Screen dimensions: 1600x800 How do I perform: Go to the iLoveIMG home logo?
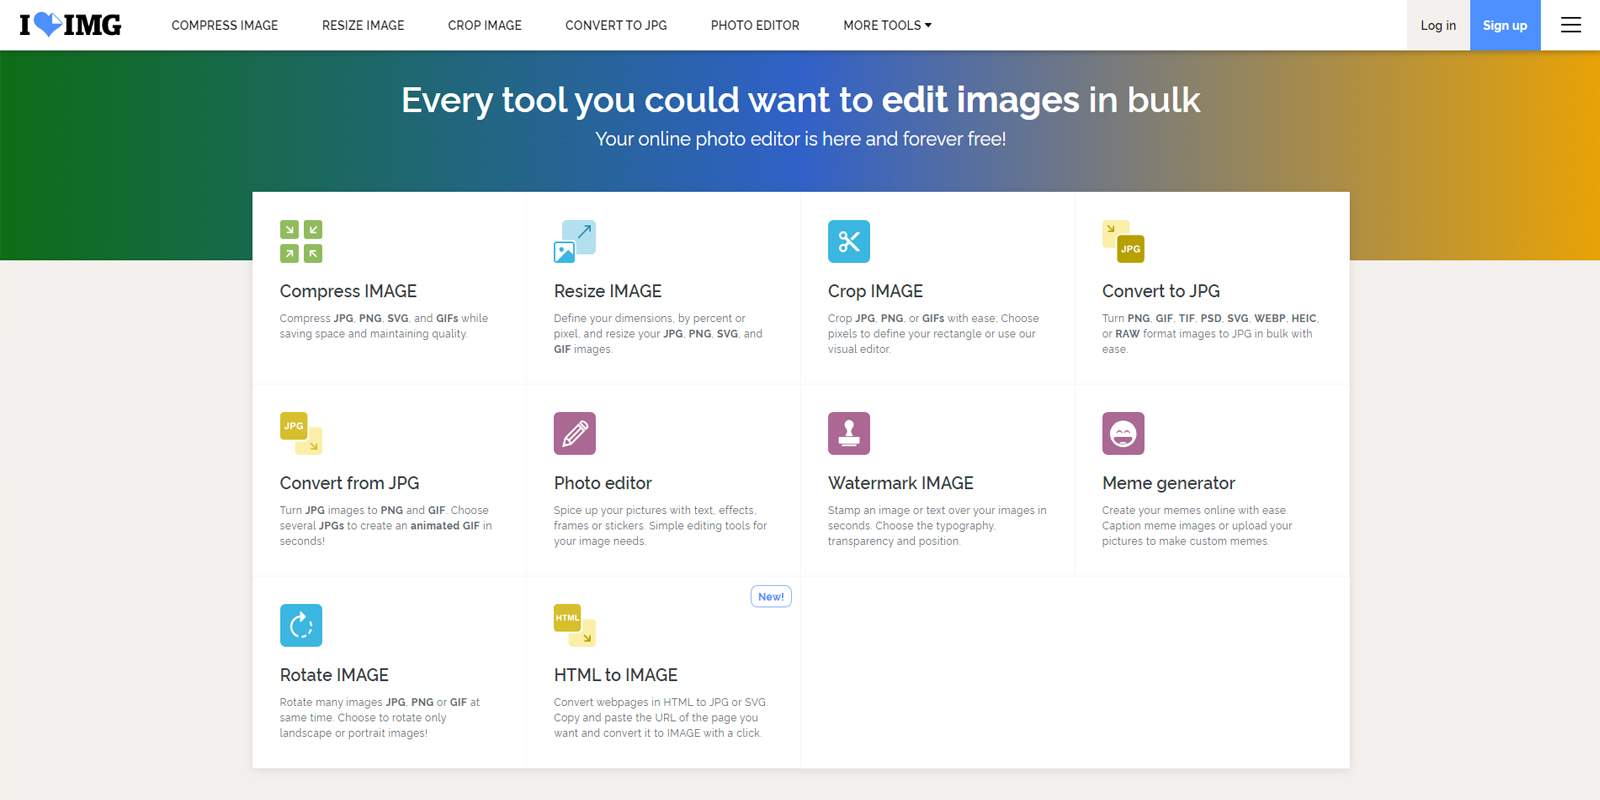70,25
